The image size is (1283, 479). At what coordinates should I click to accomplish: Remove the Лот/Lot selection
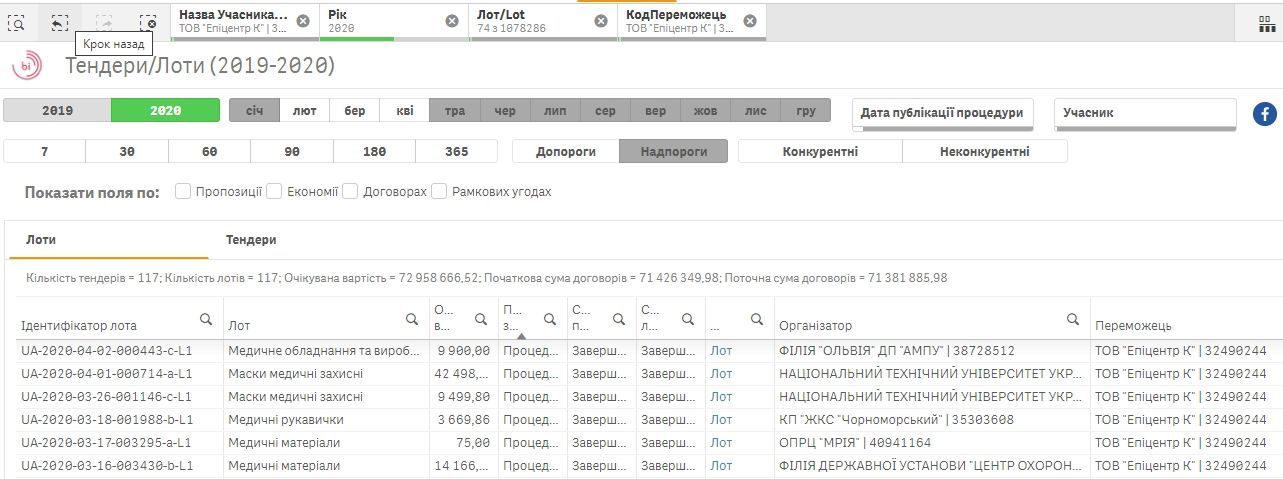(600, 21)
